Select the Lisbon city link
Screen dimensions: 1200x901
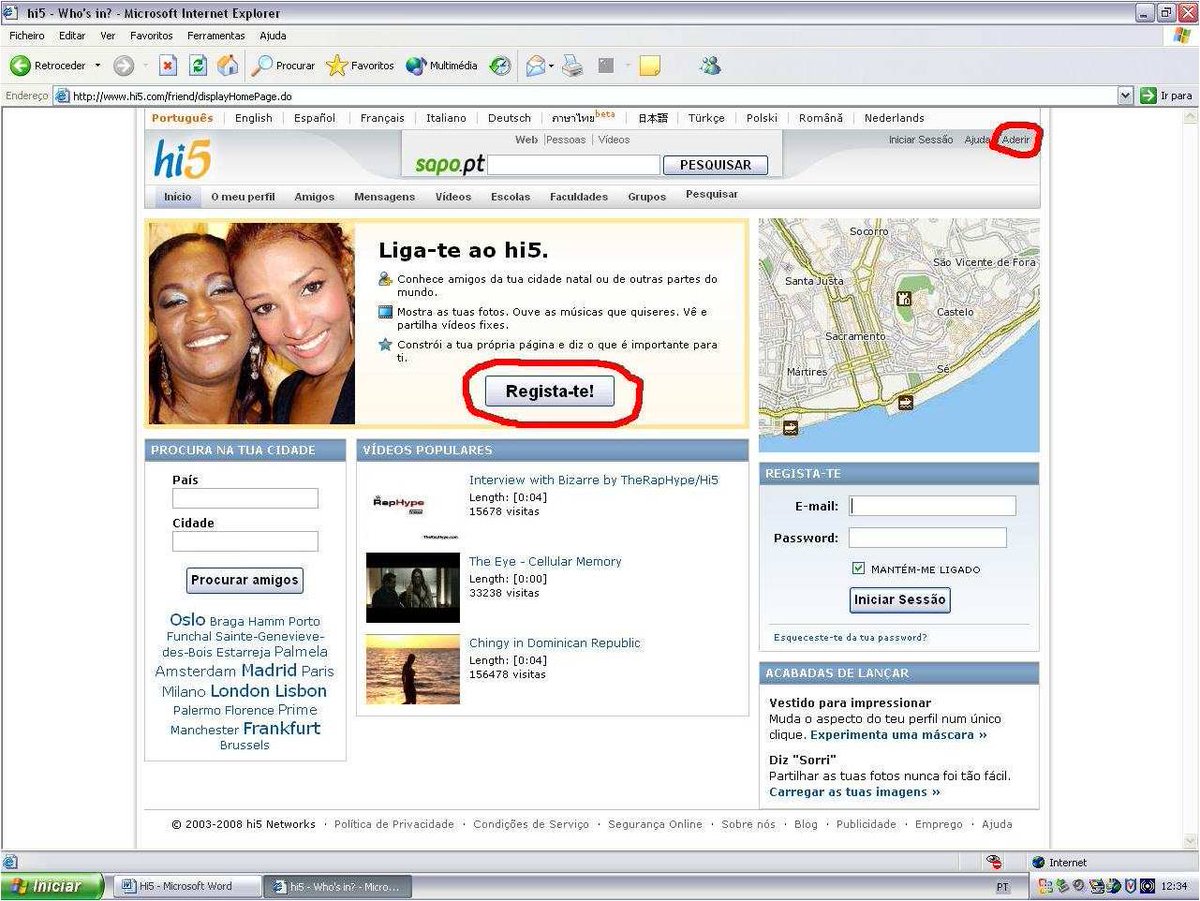(x=301, y=691)
